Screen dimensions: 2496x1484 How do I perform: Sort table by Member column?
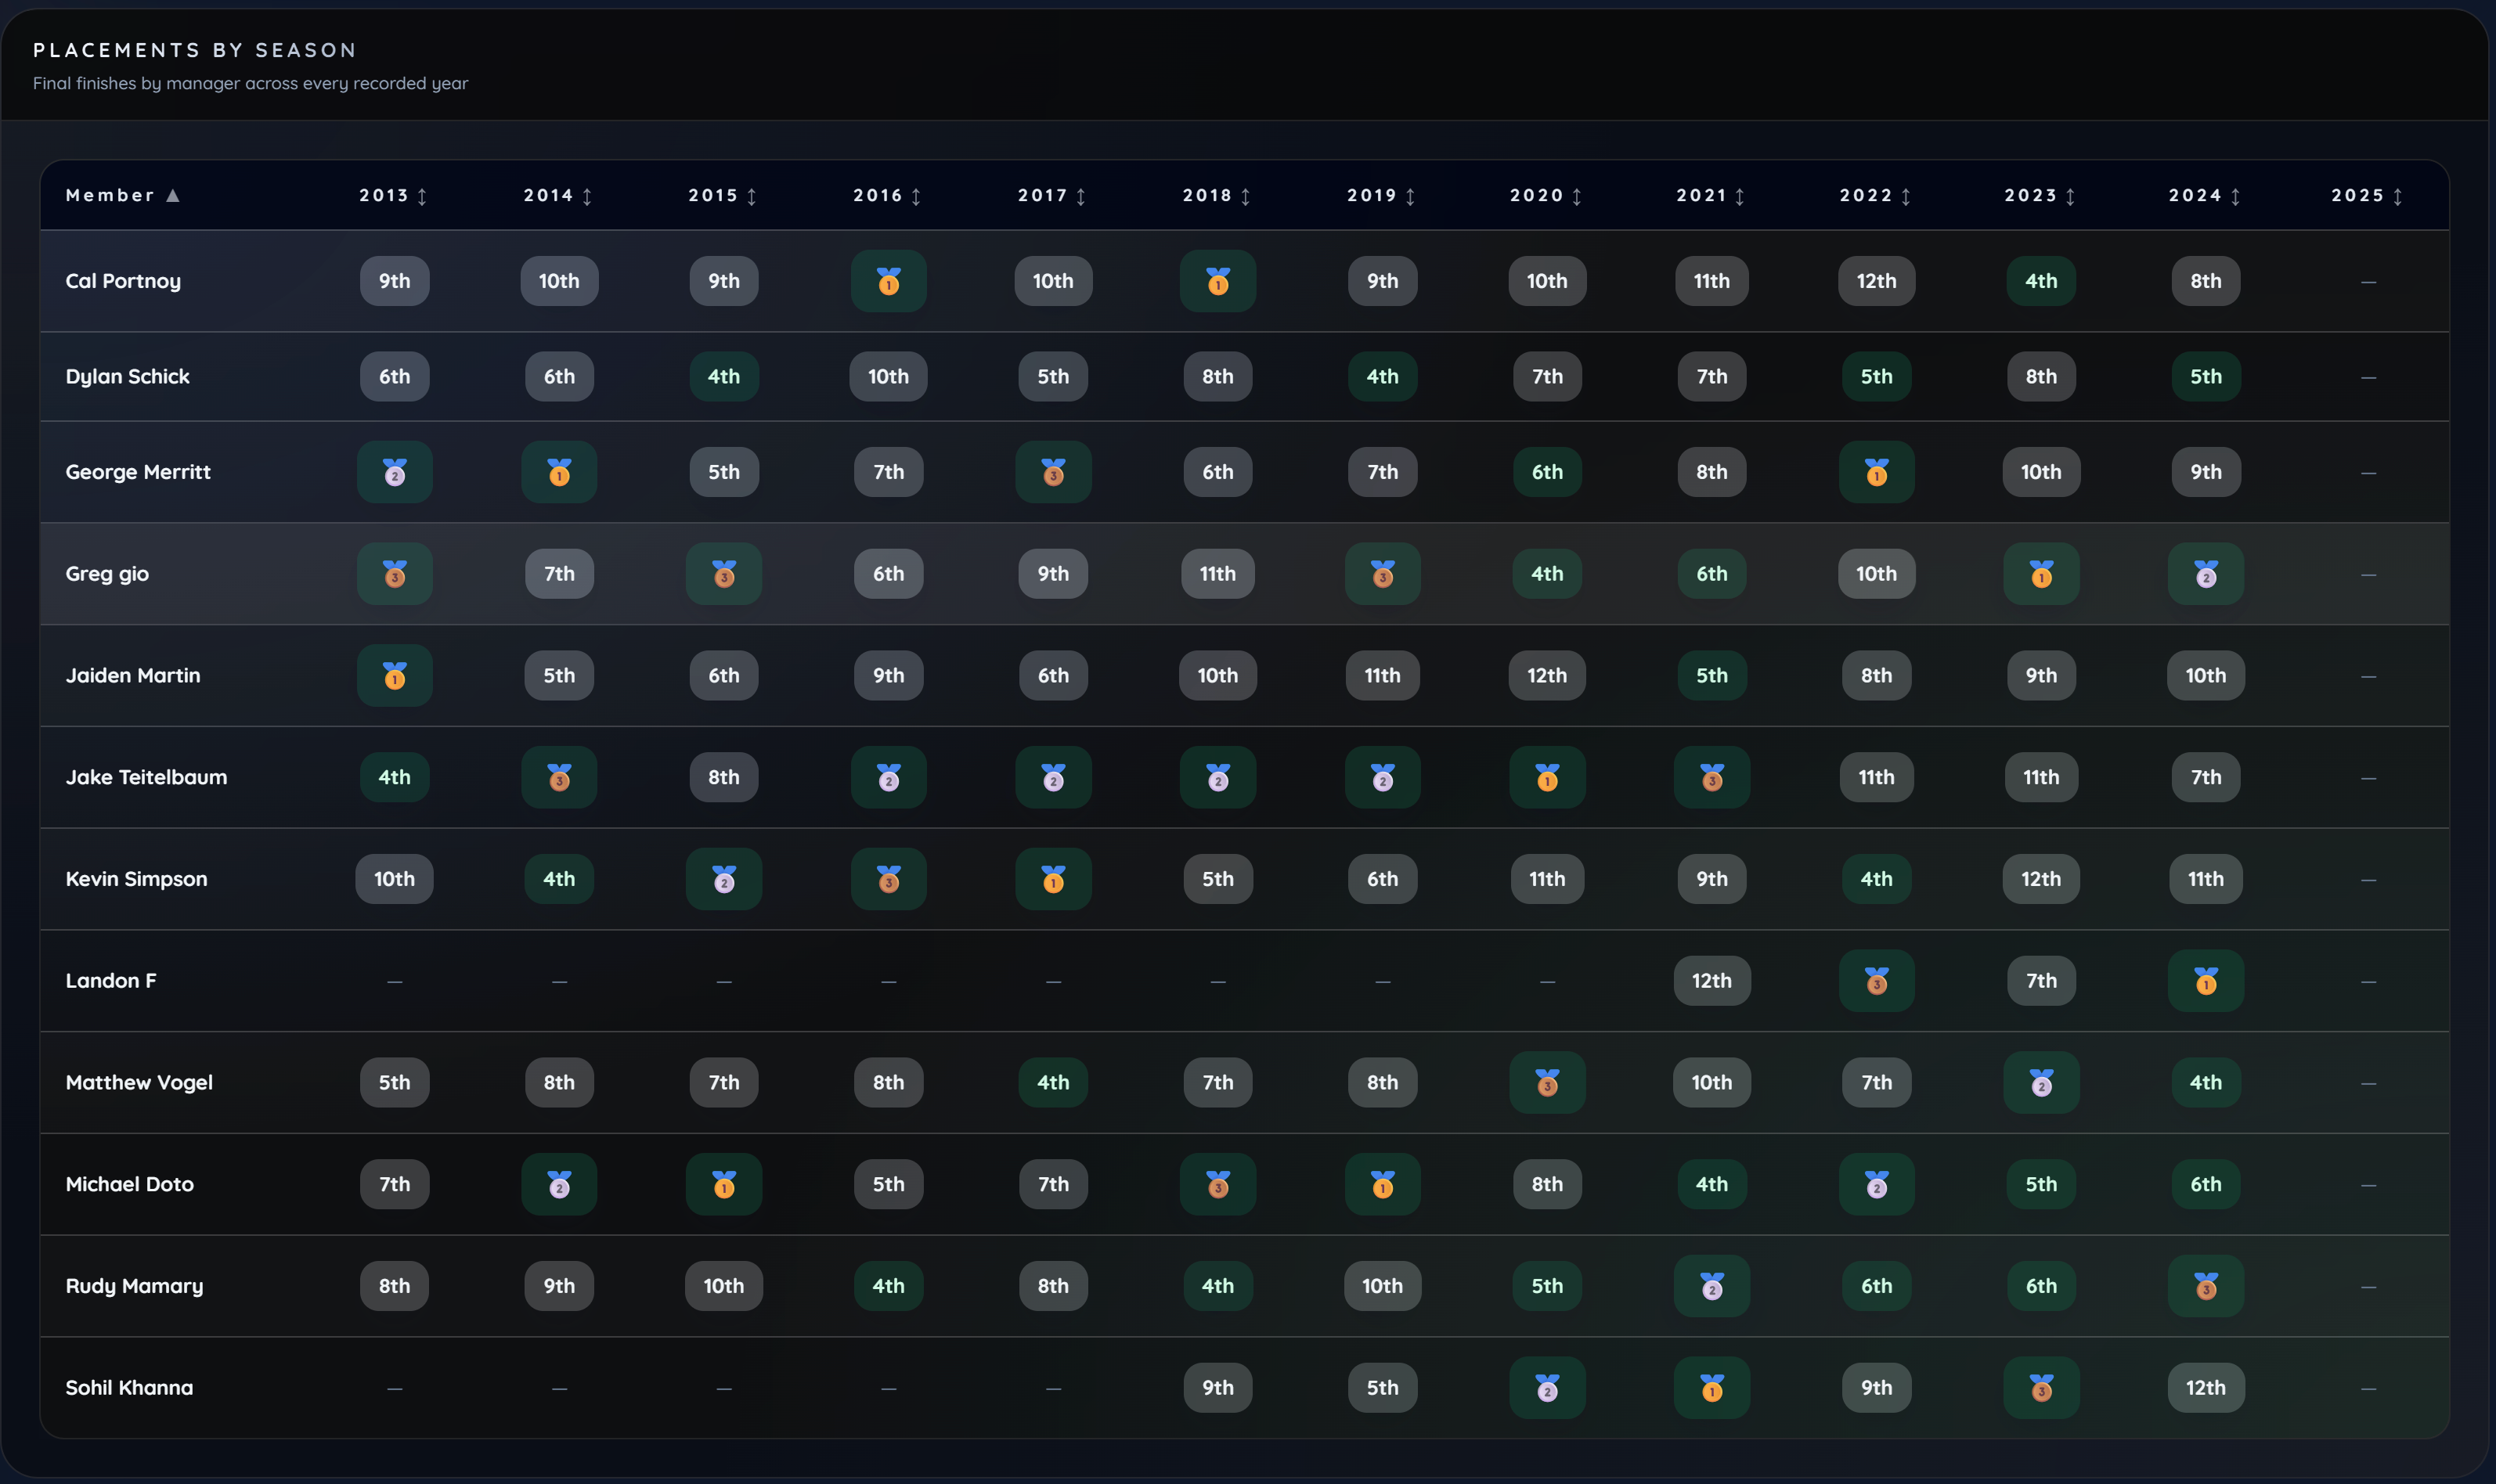[x=122, y=195]
